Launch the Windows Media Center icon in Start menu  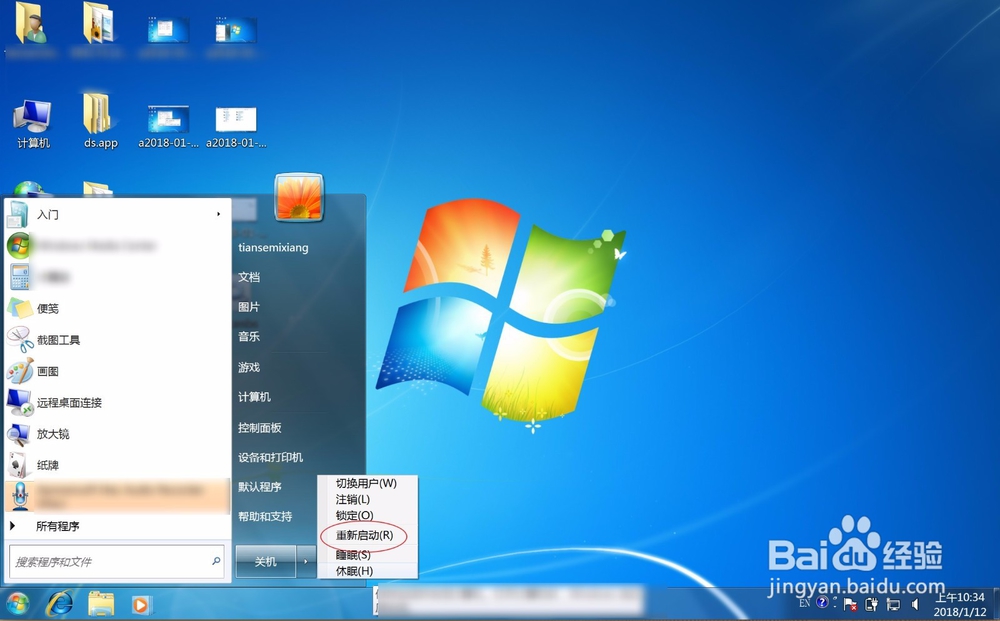point(19,245)
